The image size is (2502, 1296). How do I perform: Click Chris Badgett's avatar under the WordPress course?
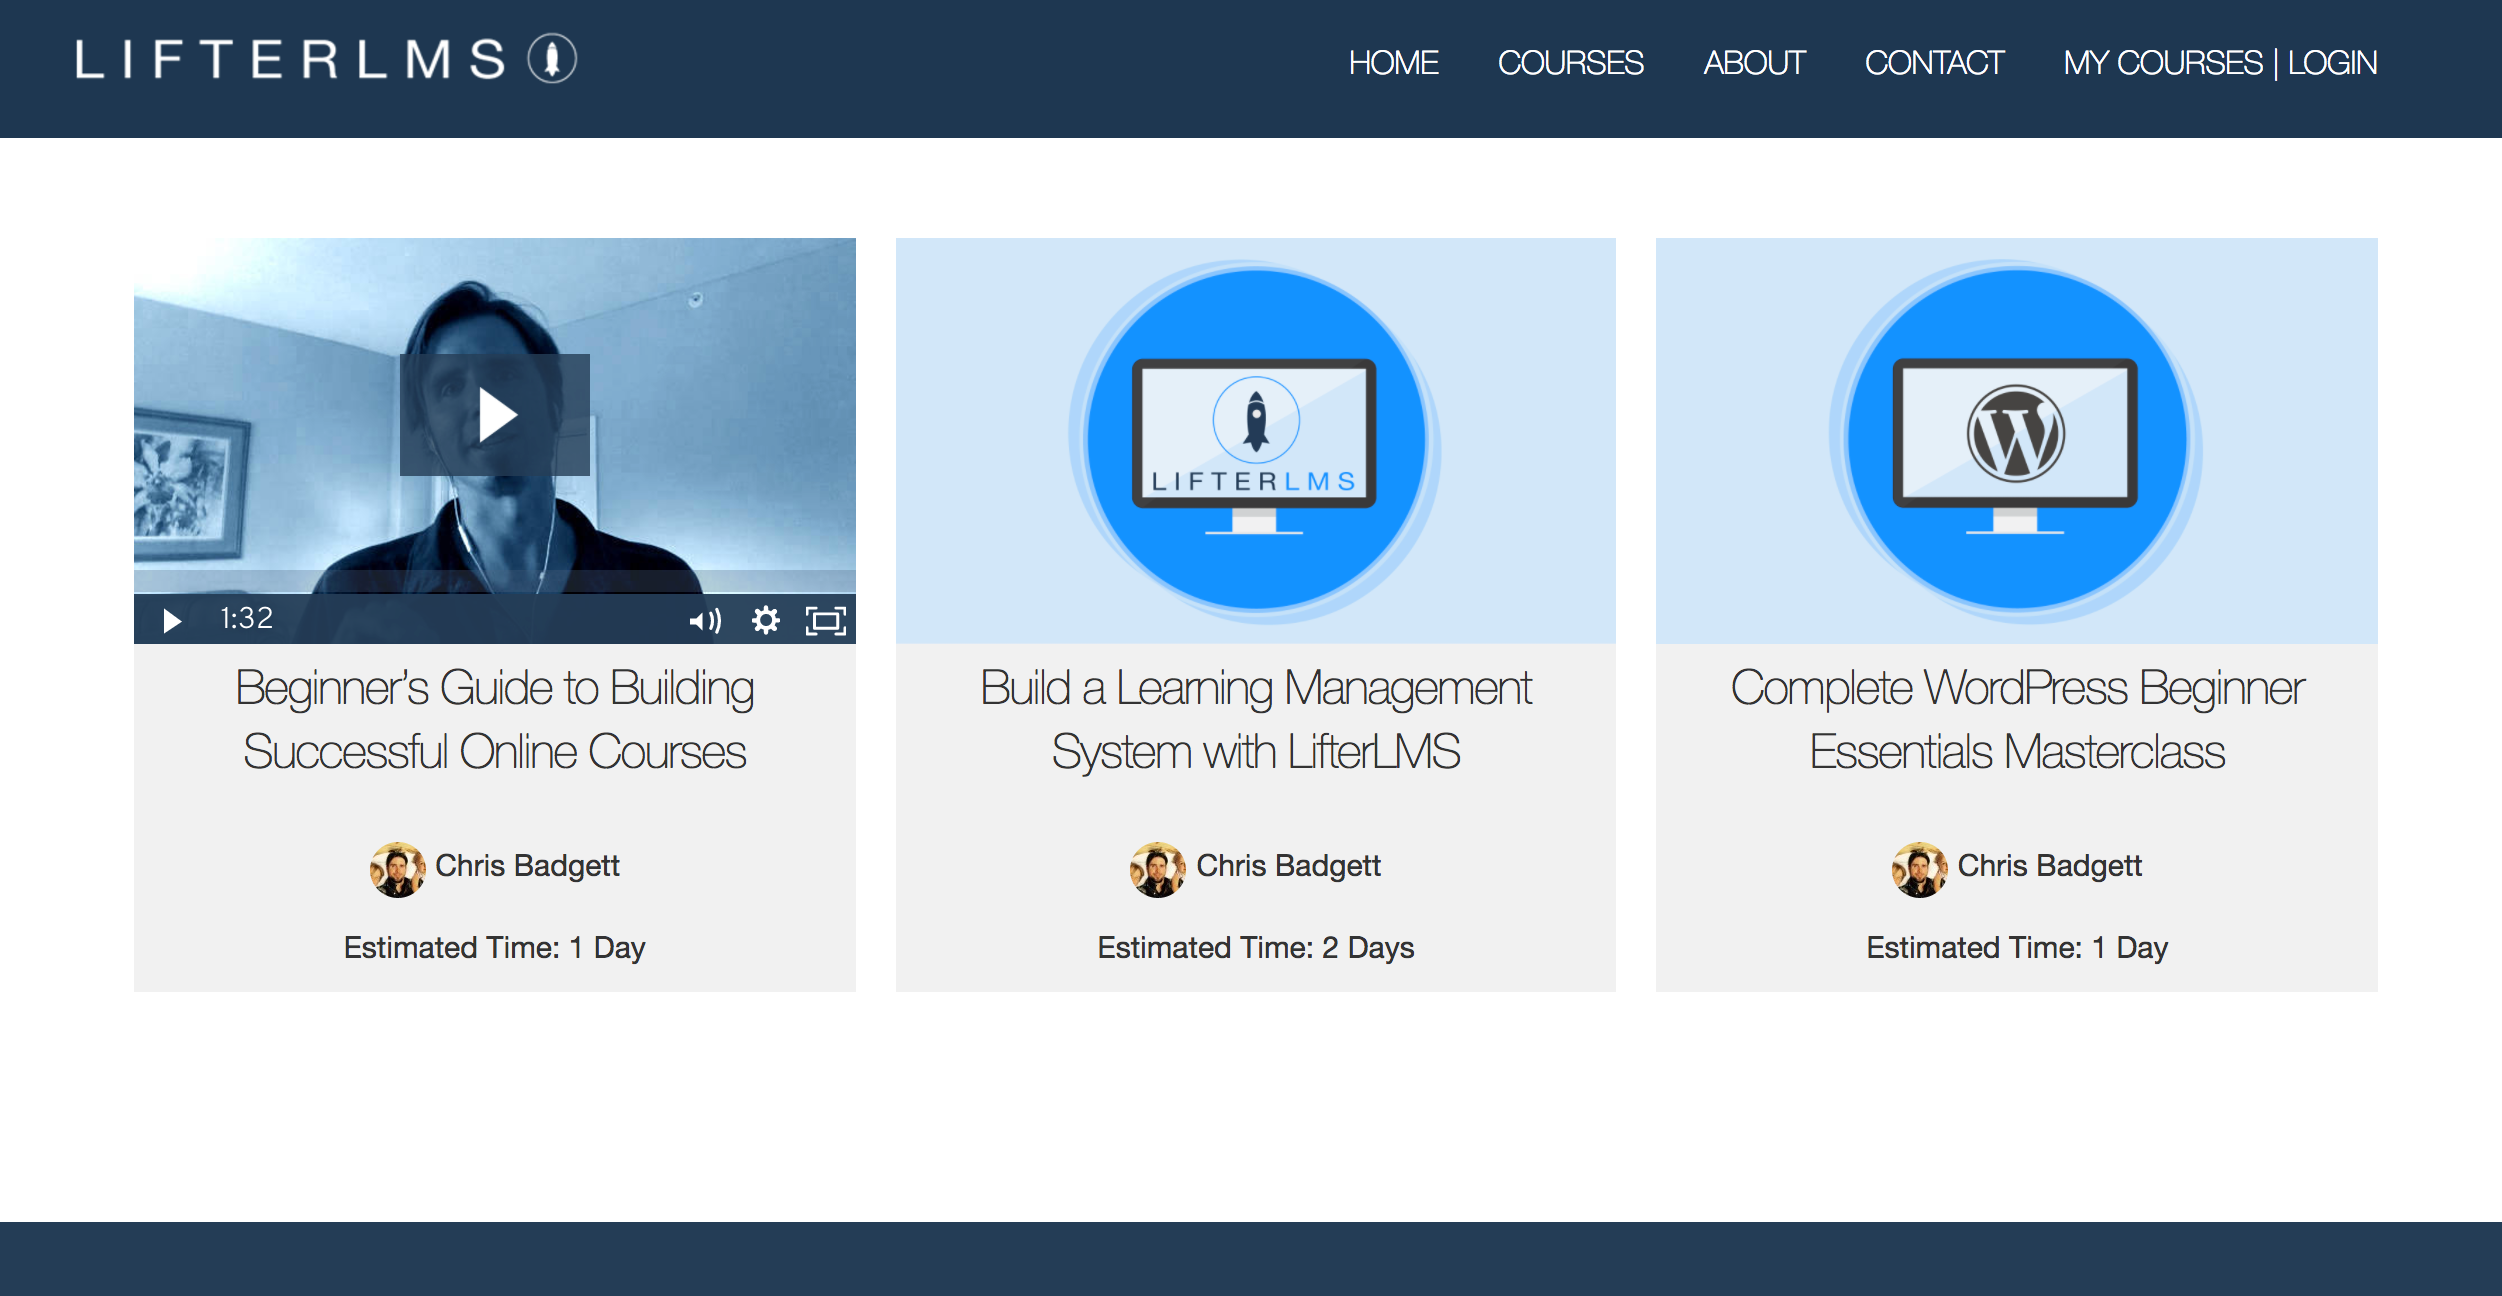[1919, 867]
